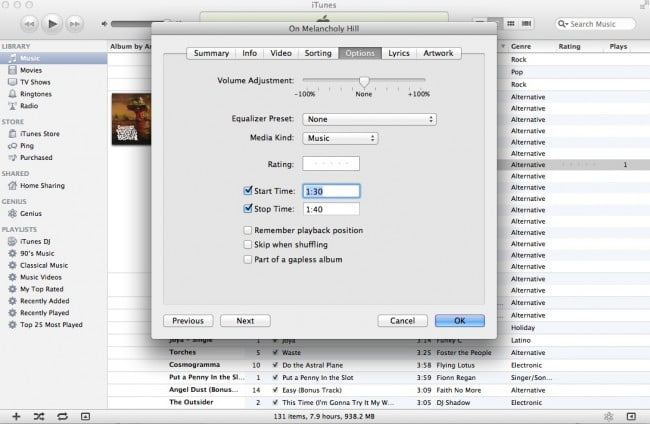Show the artwork viewer in bottom bar
Image resolution: width=650 pixels, height=424 pixels.
85,416
